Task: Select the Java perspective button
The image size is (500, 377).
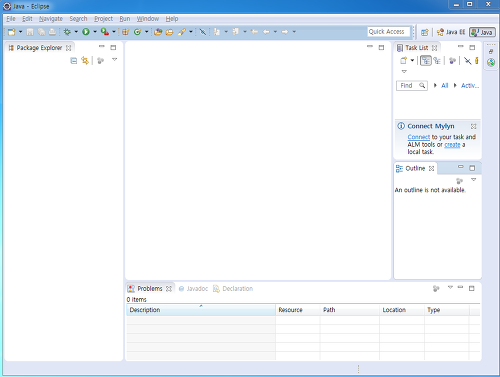Action: click(x=482, y=32)
